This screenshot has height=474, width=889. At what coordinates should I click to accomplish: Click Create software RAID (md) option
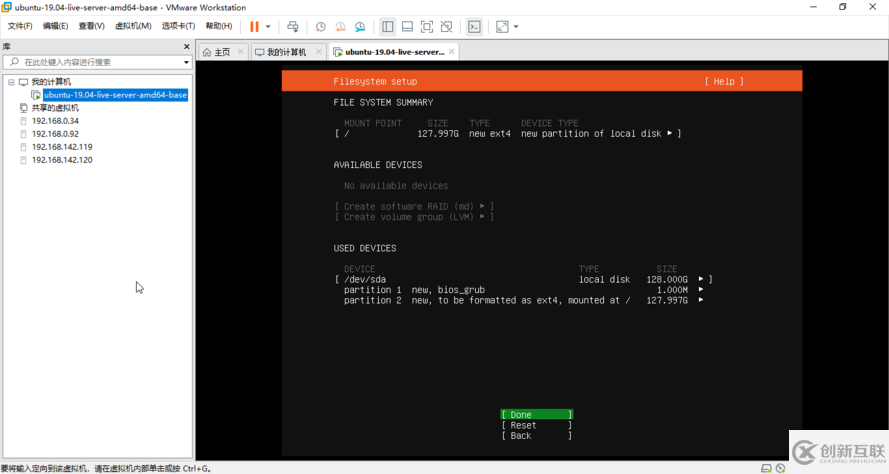pyautogui.click(x=414, y=206)
